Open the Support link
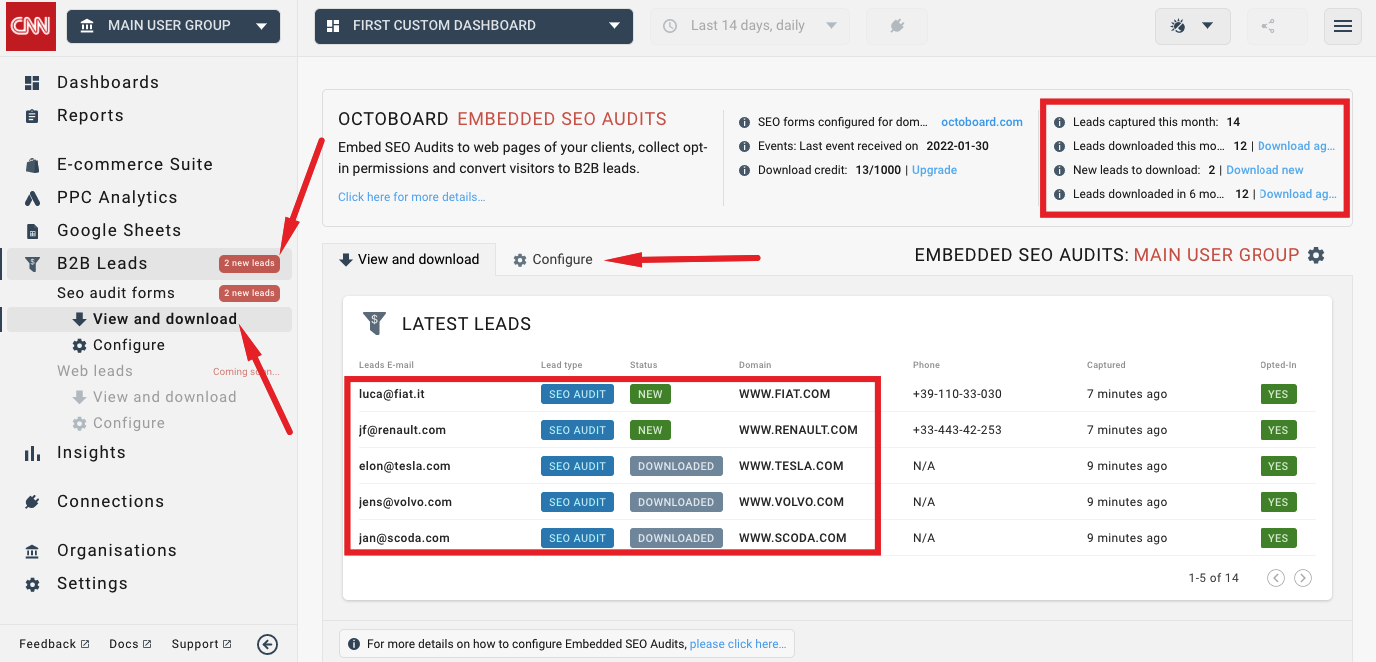This screenshot has height=662, width=1376. pos(202,644)
